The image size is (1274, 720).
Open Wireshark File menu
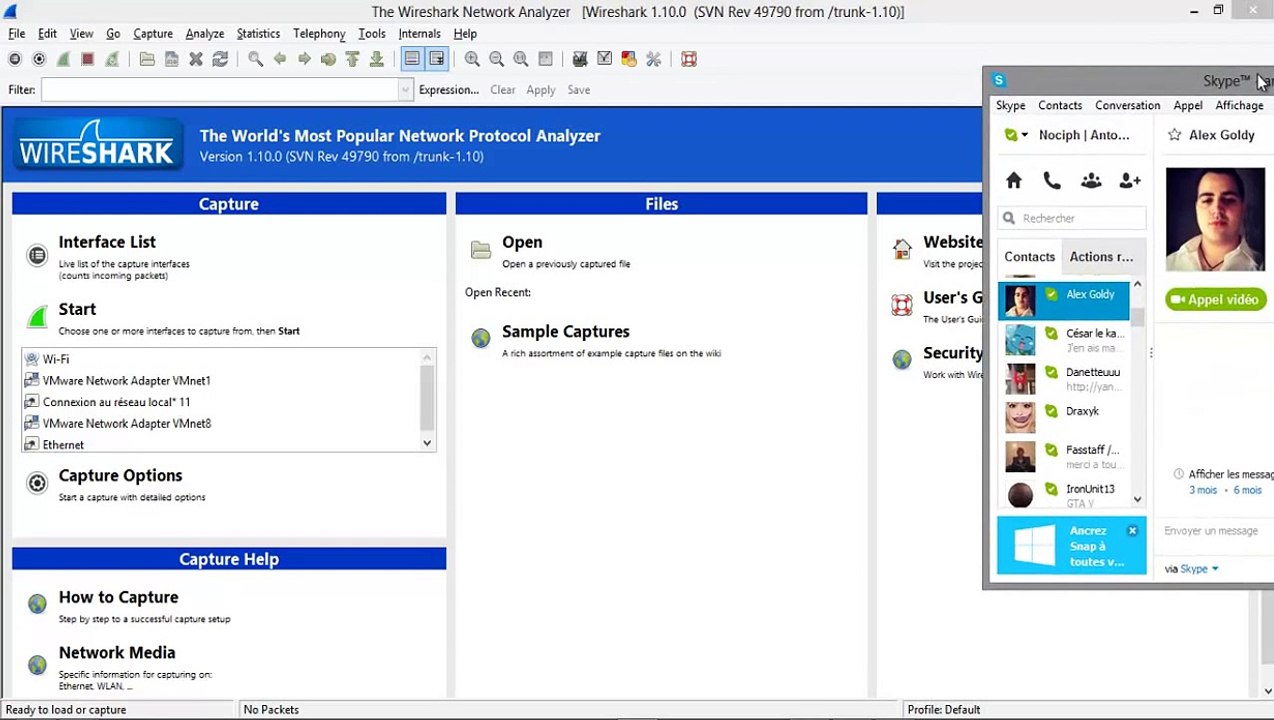click(x=17, y=33)
